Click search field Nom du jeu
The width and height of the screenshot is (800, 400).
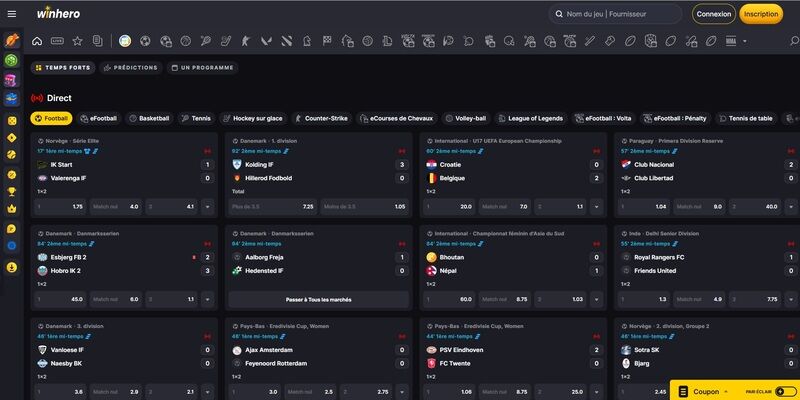click(x=615, y=14)
